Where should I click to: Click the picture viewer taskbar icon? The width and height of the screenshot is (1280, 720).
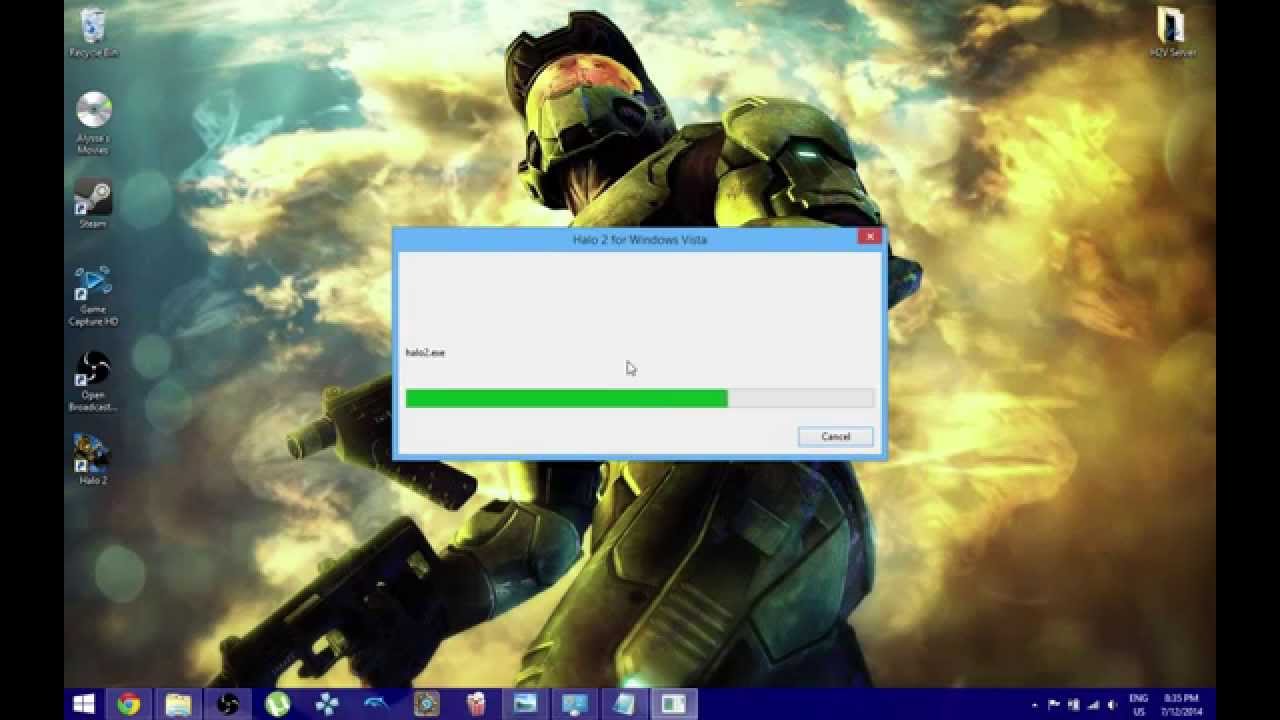pos(525,704)
